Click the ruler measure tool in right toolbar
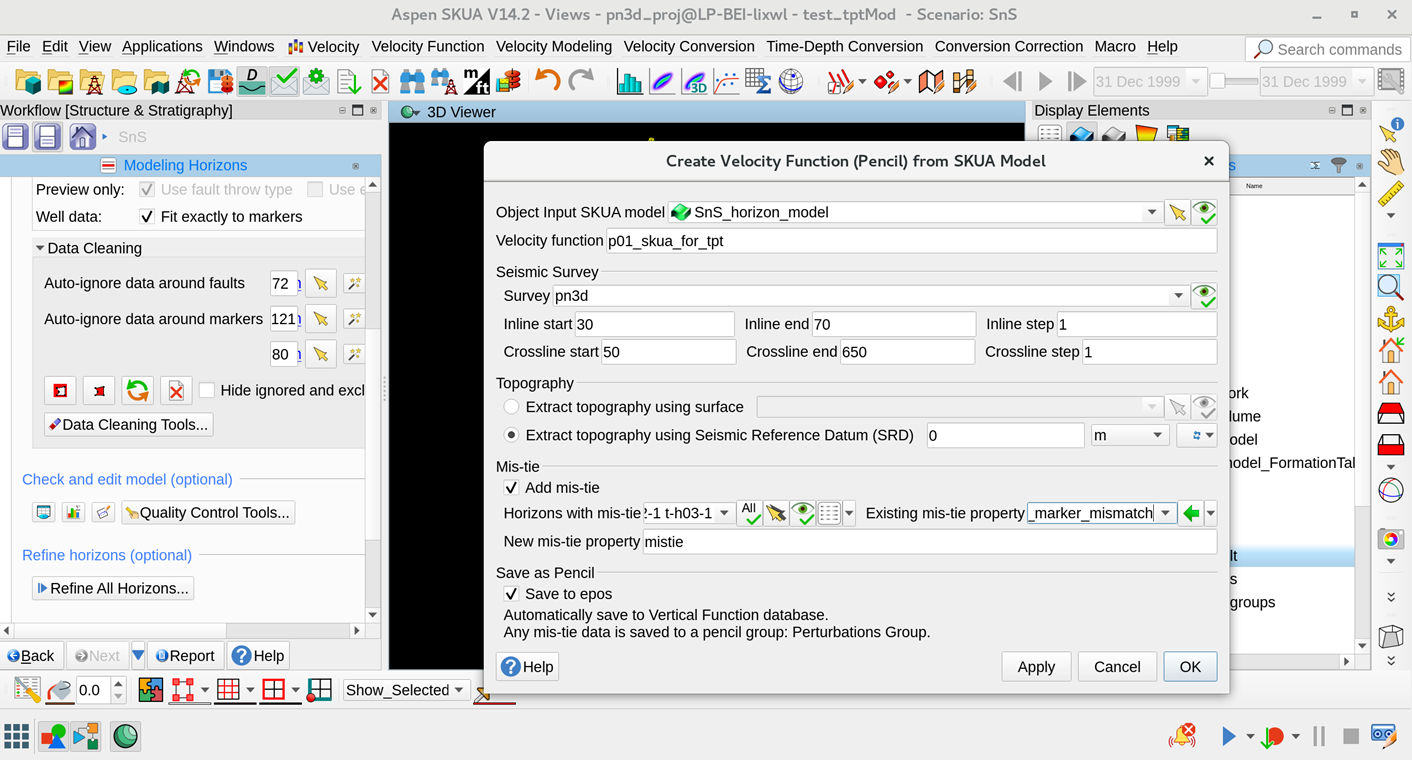The height and width of the screenshot is (760, 1412). (x=1390, y=192)
